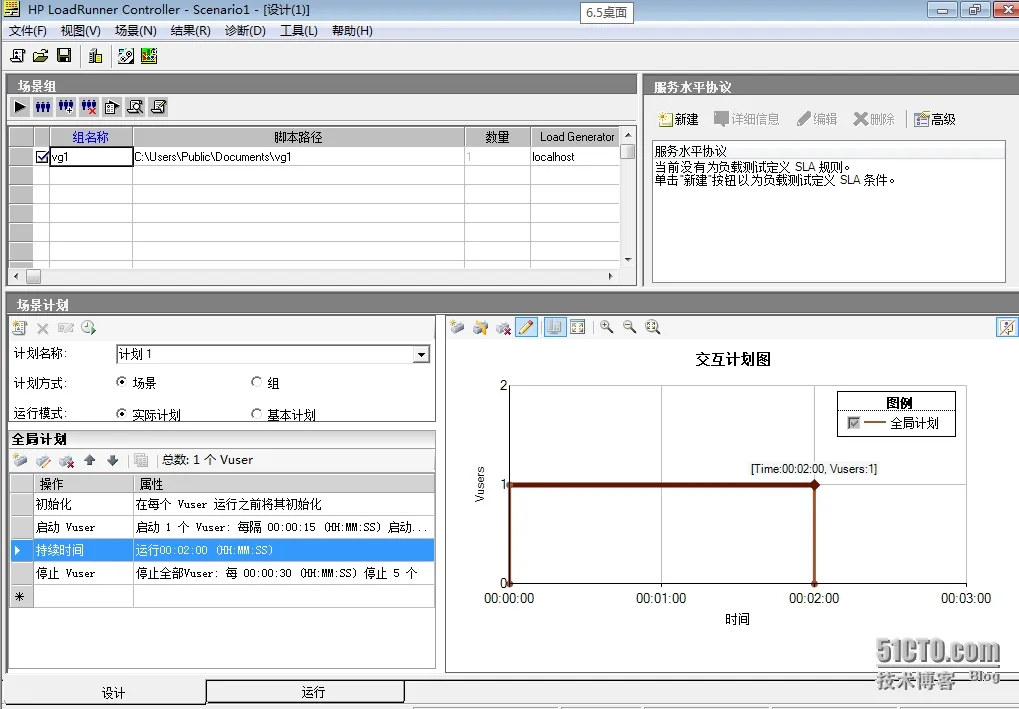
Task: Remove the group via the figures-red-X icon
Action: 89,107
